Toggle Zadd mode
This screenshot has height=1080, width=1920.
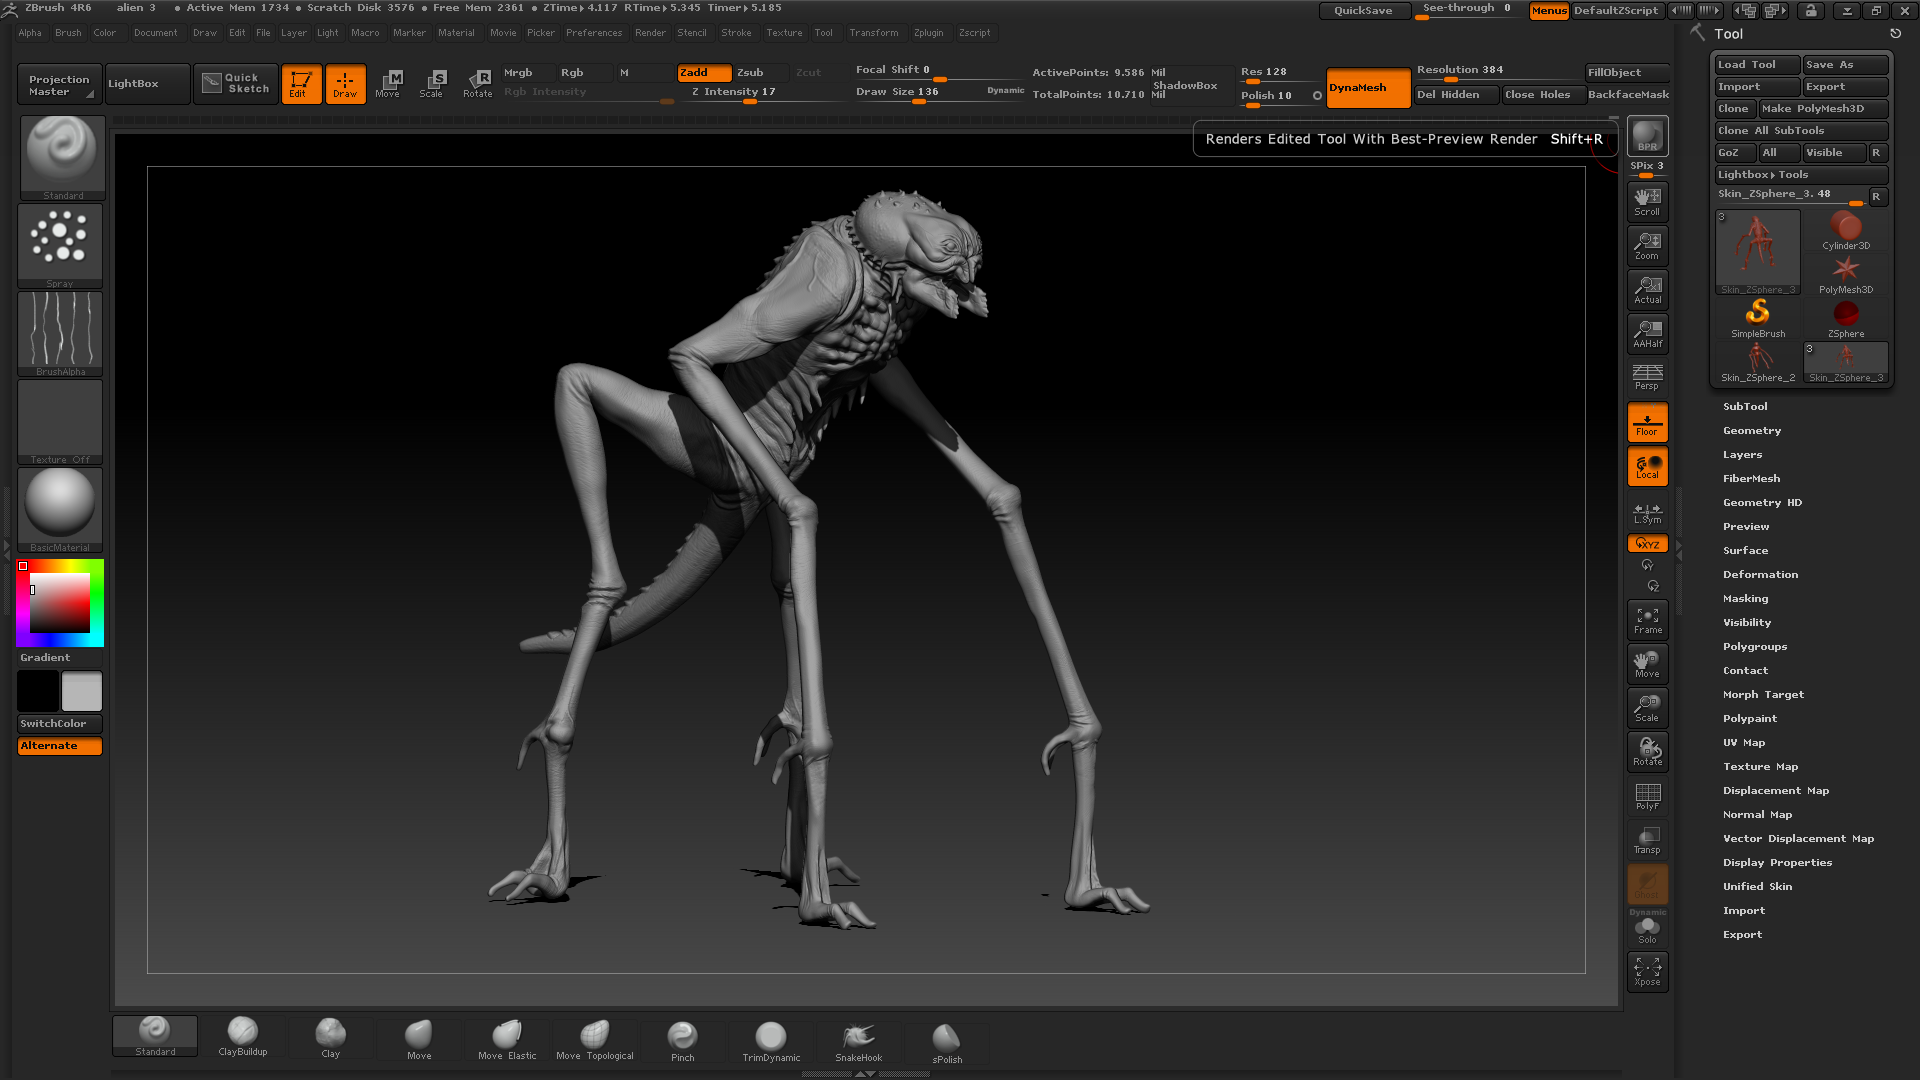[704, 72]
